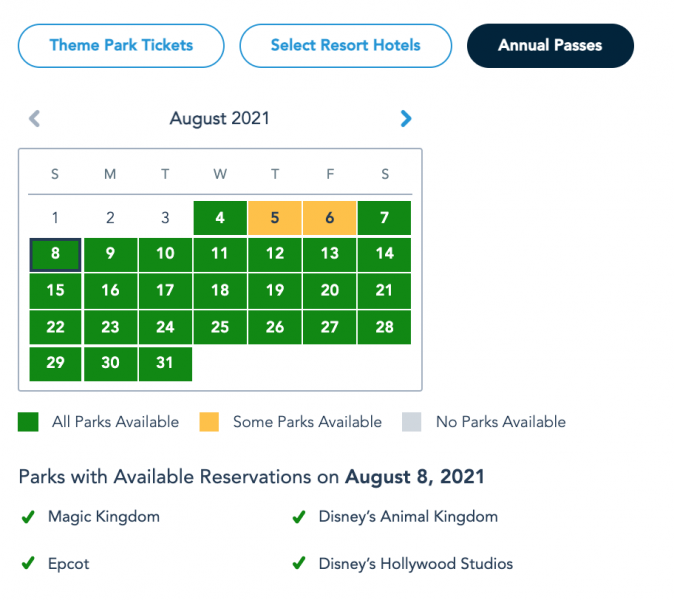Click the green checkmark beside Magic Kingdom
This screenshot has width=674, height=600.
point(27,517)
